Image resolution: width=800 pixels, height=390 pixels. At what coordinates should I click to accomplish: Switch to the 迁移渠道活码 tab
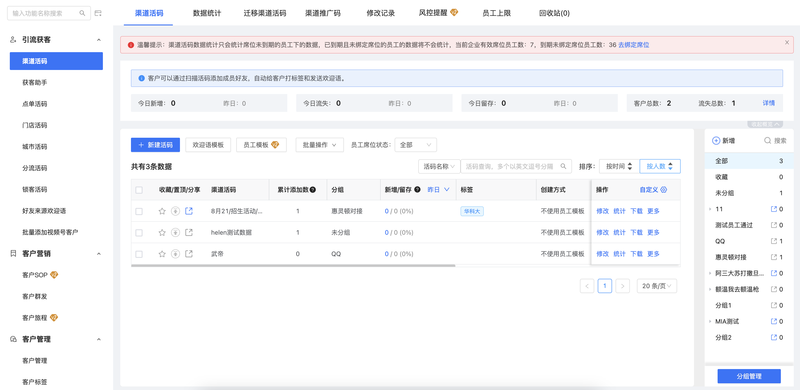tap(265, 13)
